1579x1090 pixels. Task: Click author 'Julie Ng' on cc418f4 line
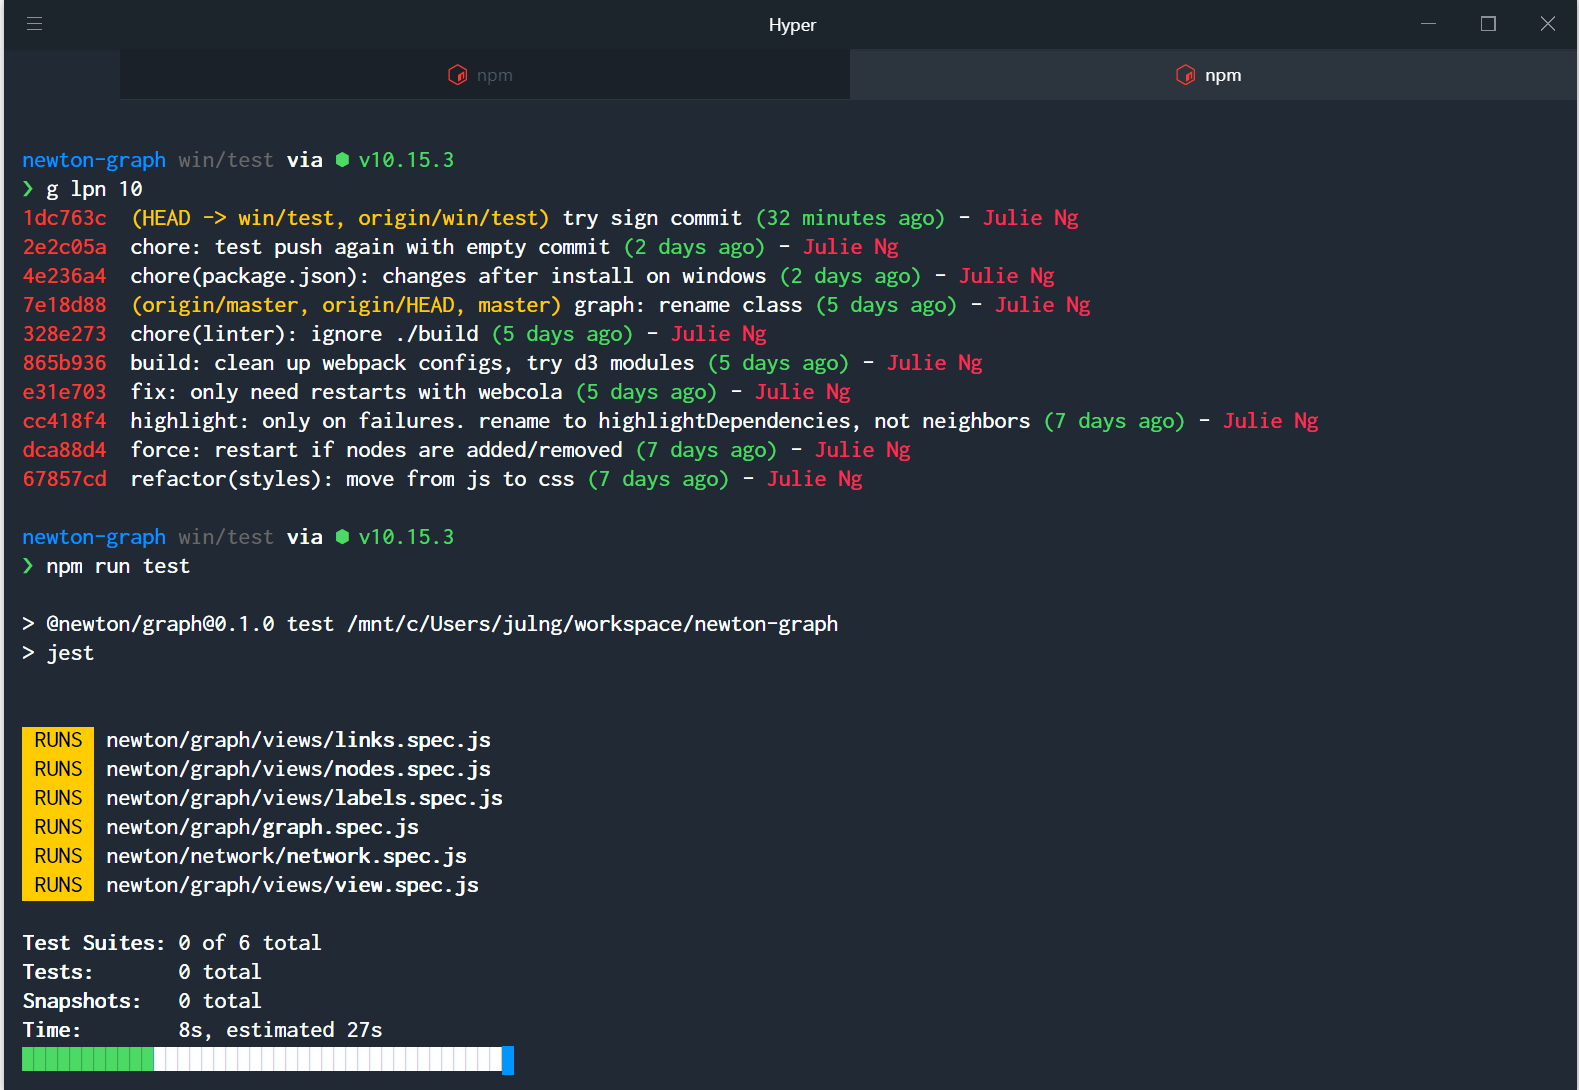pos(1270,421)
